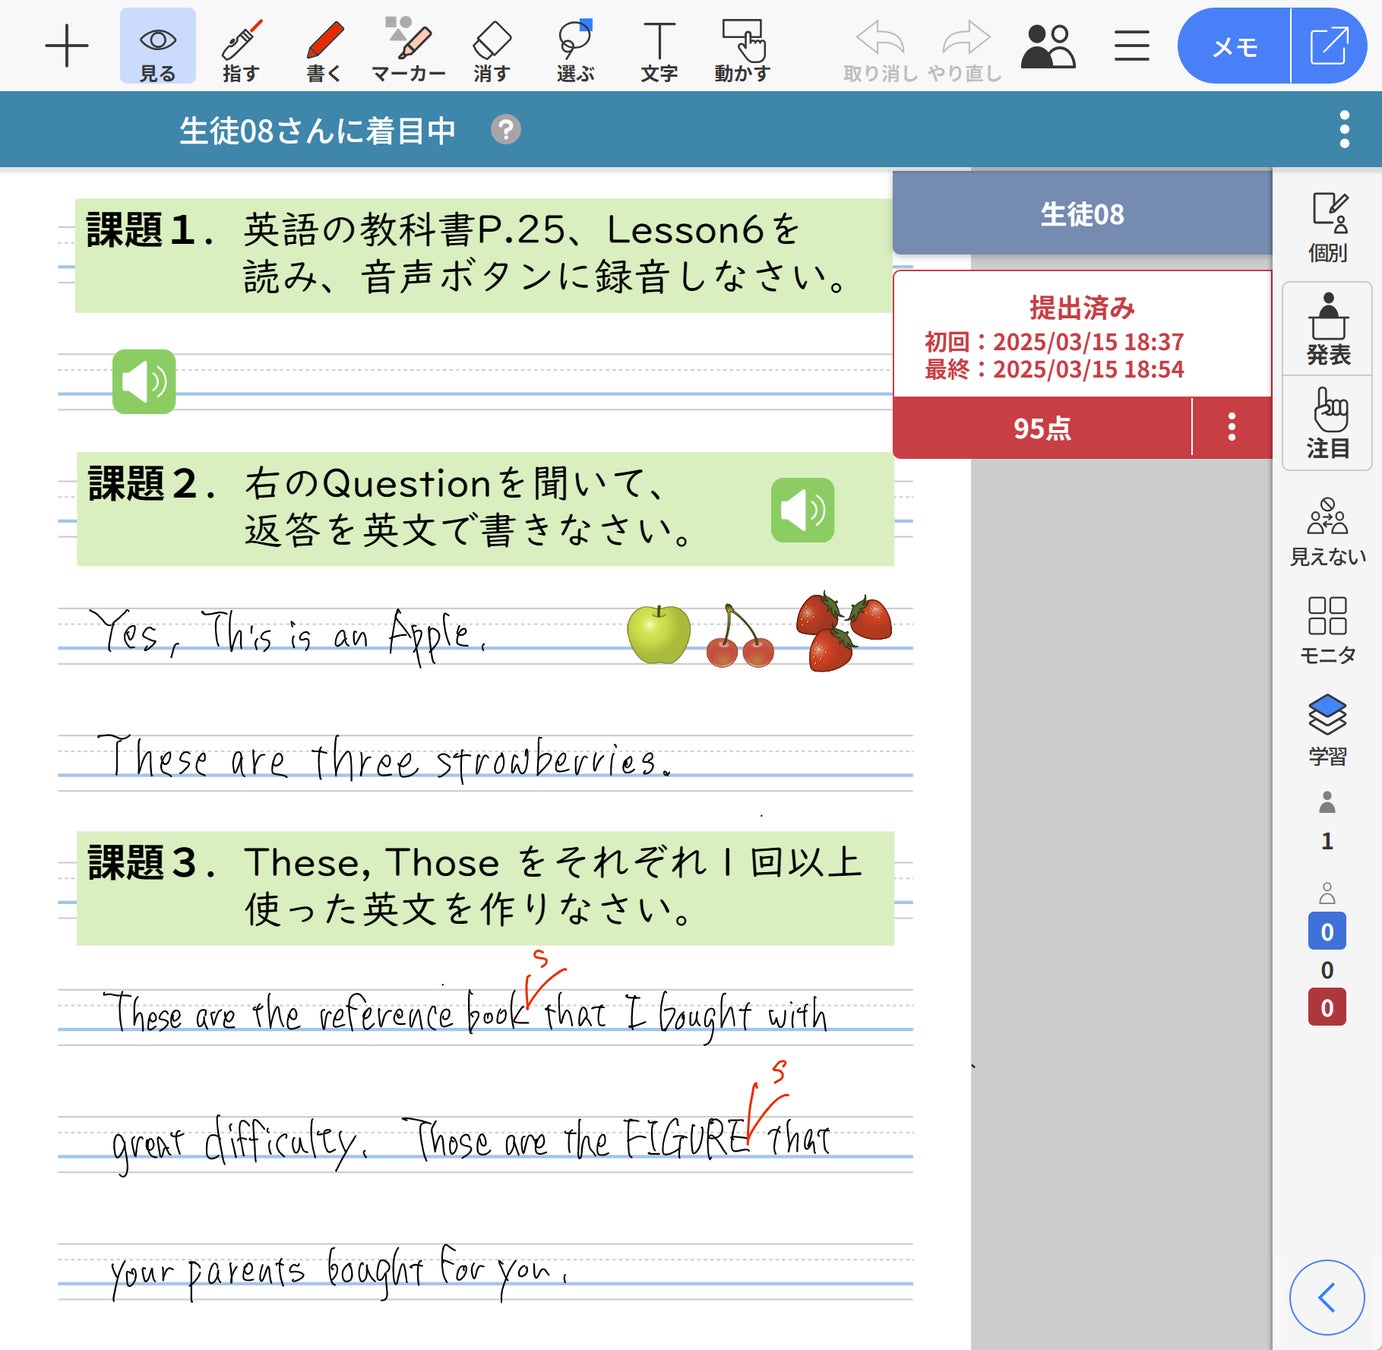Select the マーカー highlighter tool
This screenshot has width=1382, height=1350.
[x=408, y=50]
